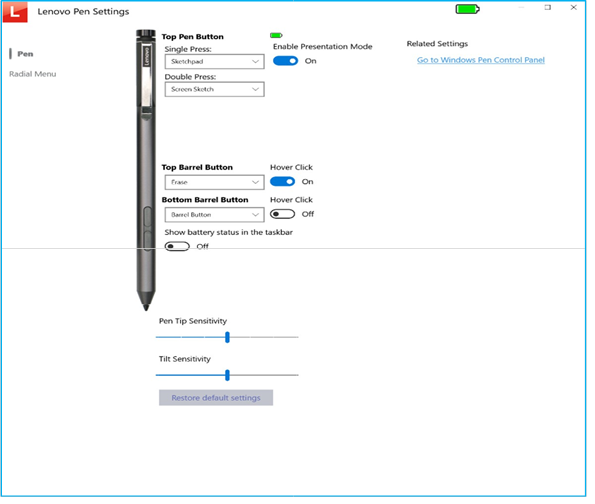
Task: Click the large battery icon in title bar
Action: [468, 9]
